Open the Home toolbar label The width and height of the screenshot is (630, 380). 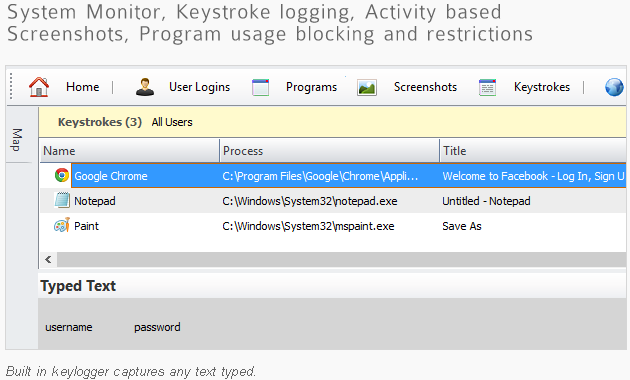82,87
